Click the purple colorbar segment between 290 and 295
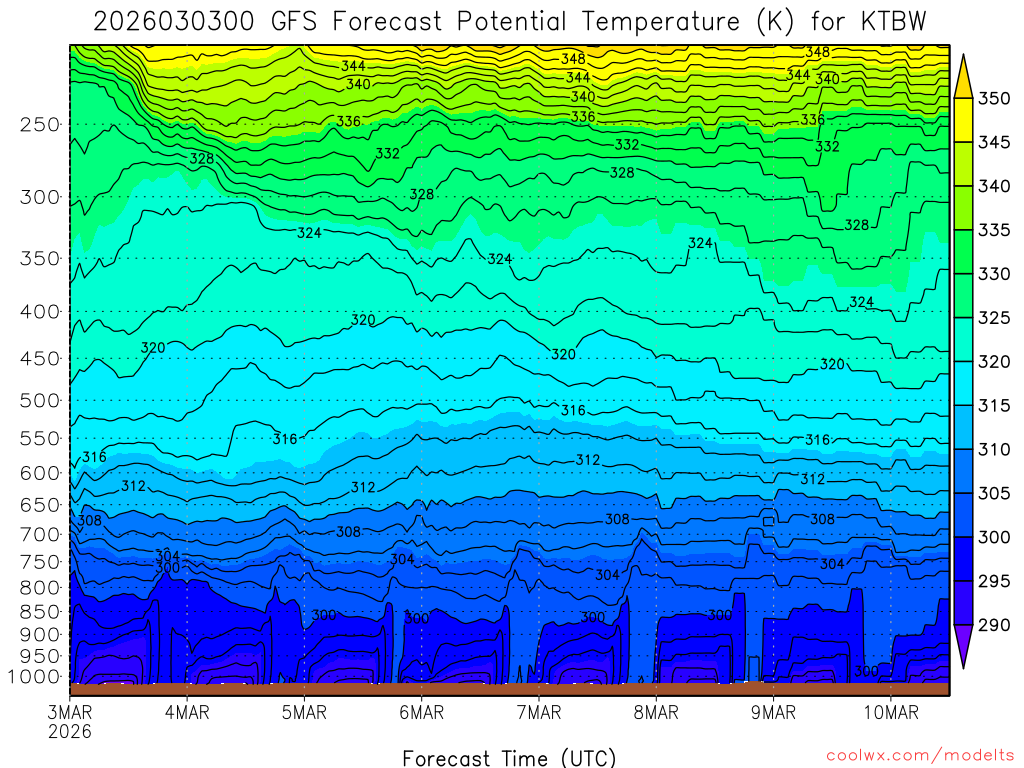 963,603
